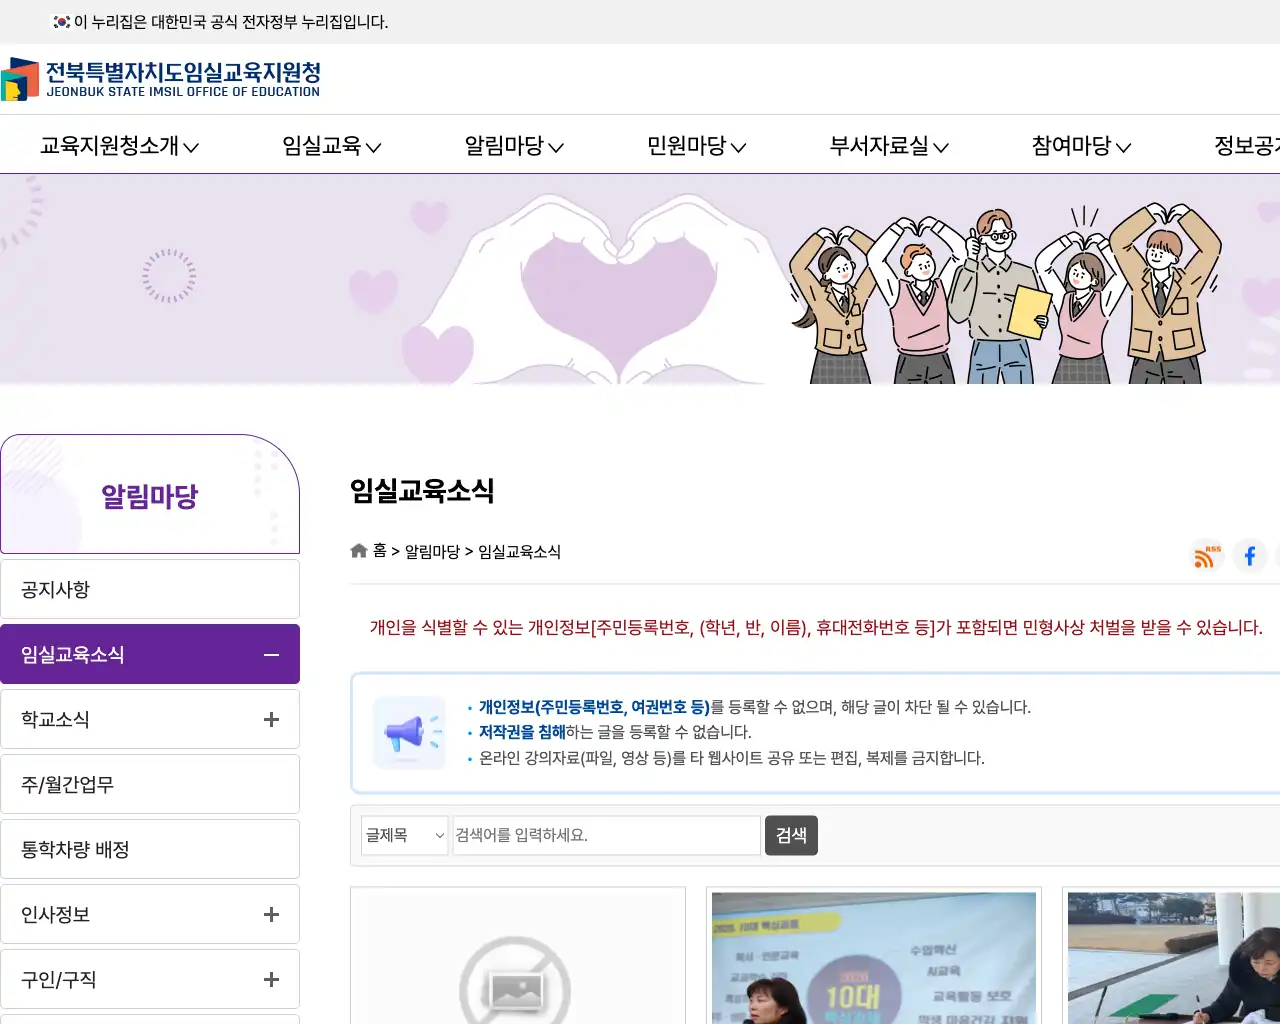Open the 알림마당 navigation dropdown
The height and width of the screenshot is (1024, 1280).
(x=512, y=145)
